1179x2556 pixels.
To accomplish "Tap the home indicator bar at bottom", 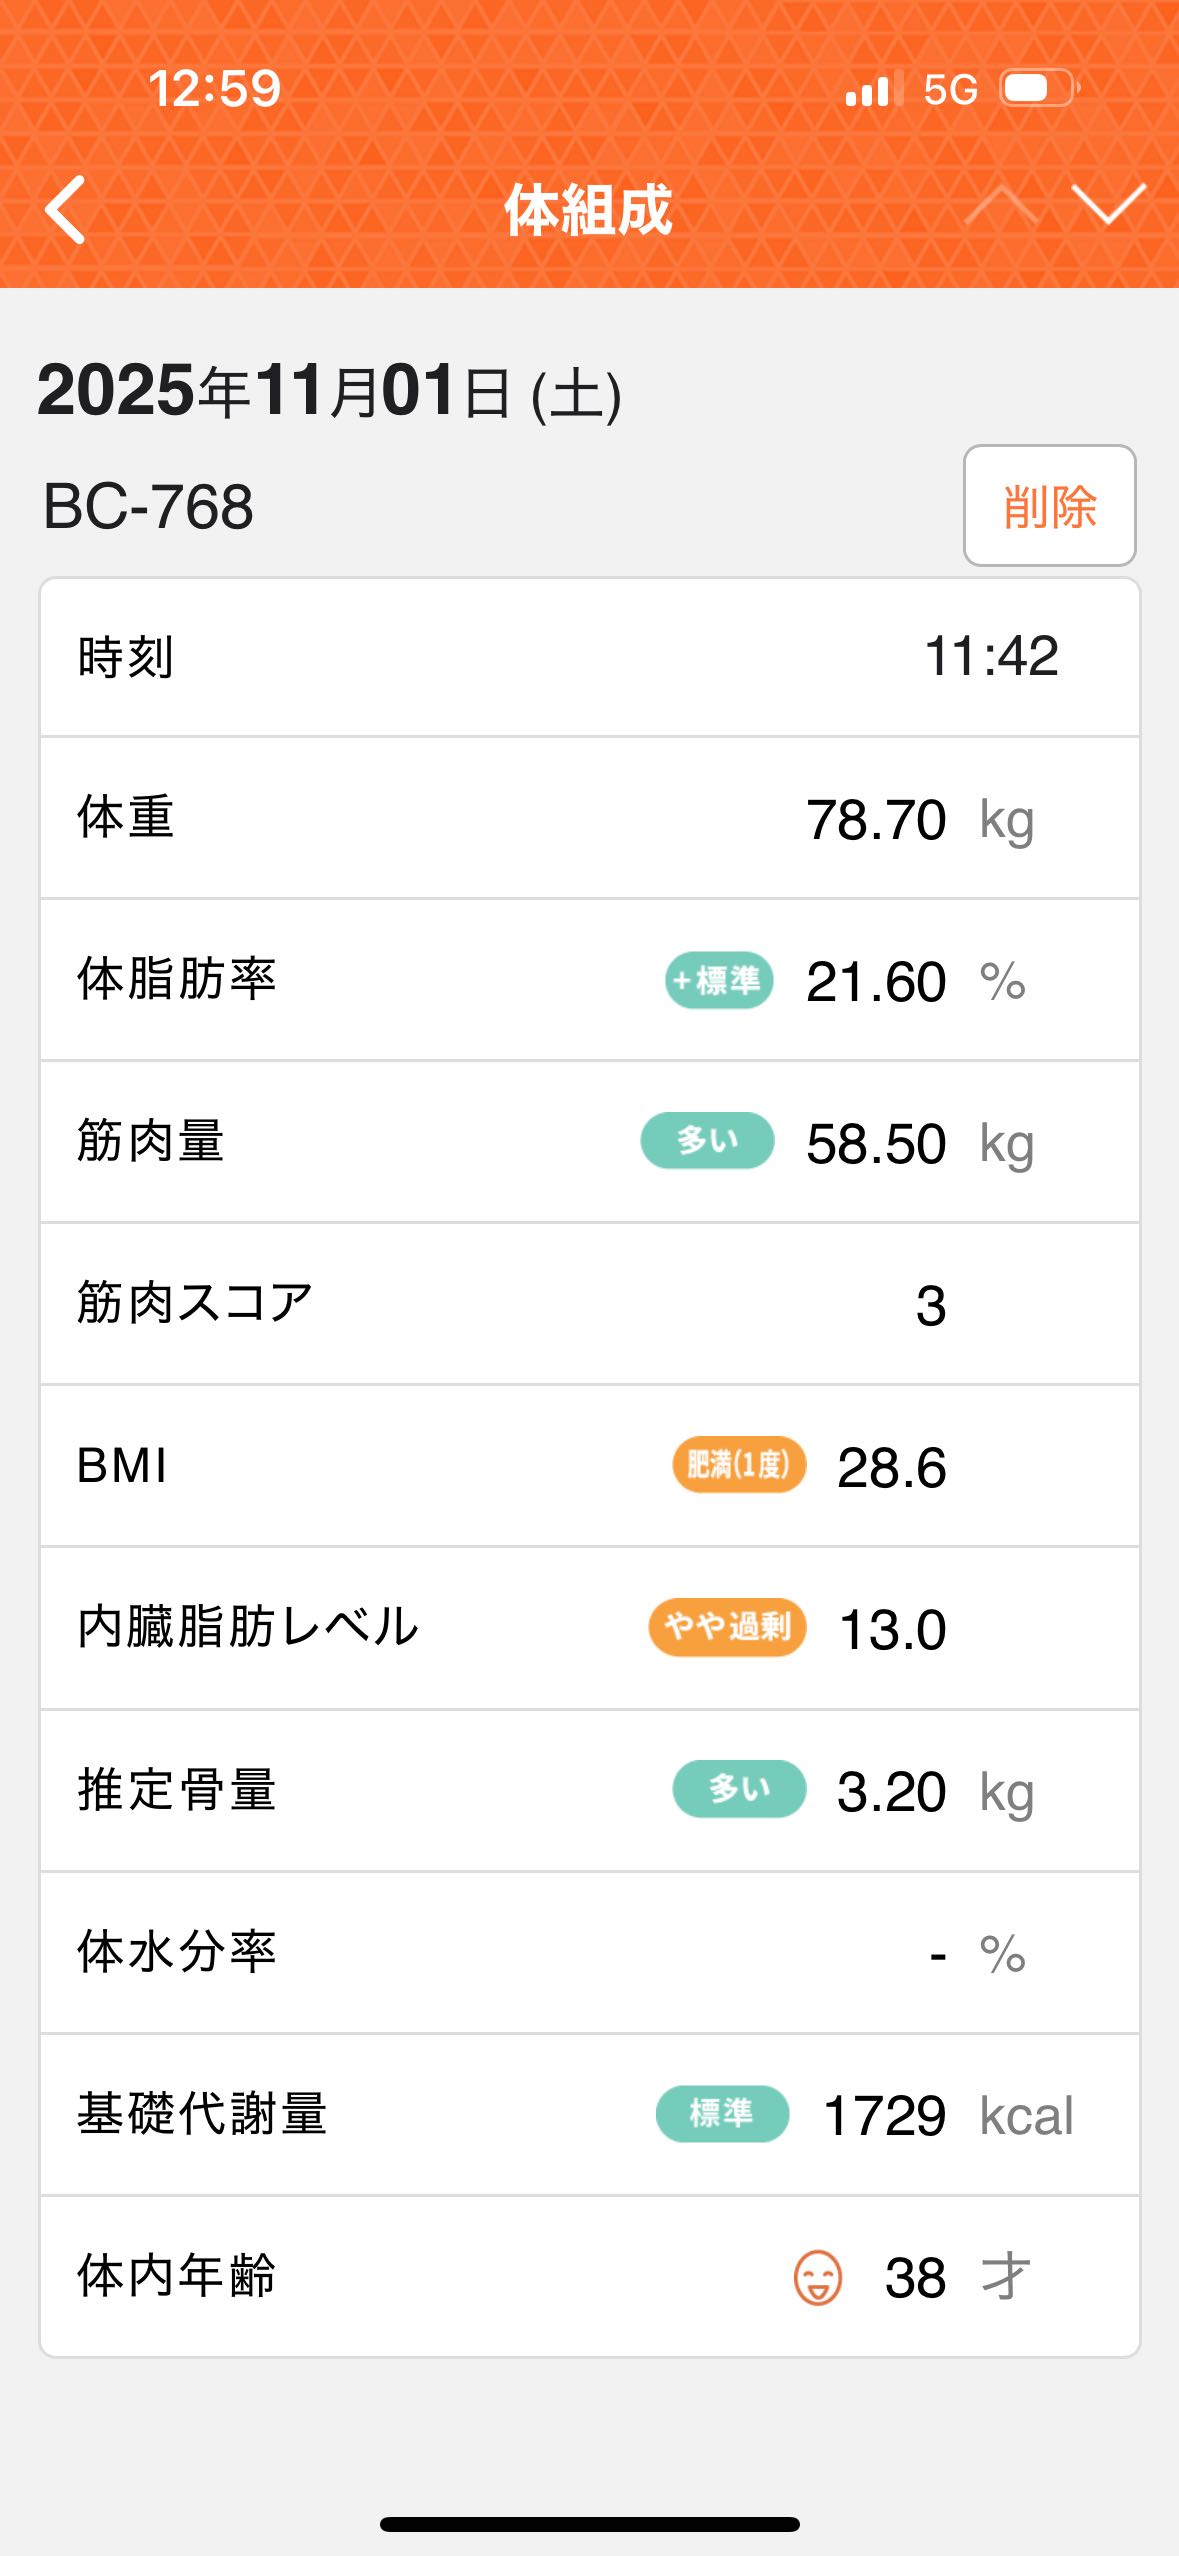I will click(x=589, y=2525).
